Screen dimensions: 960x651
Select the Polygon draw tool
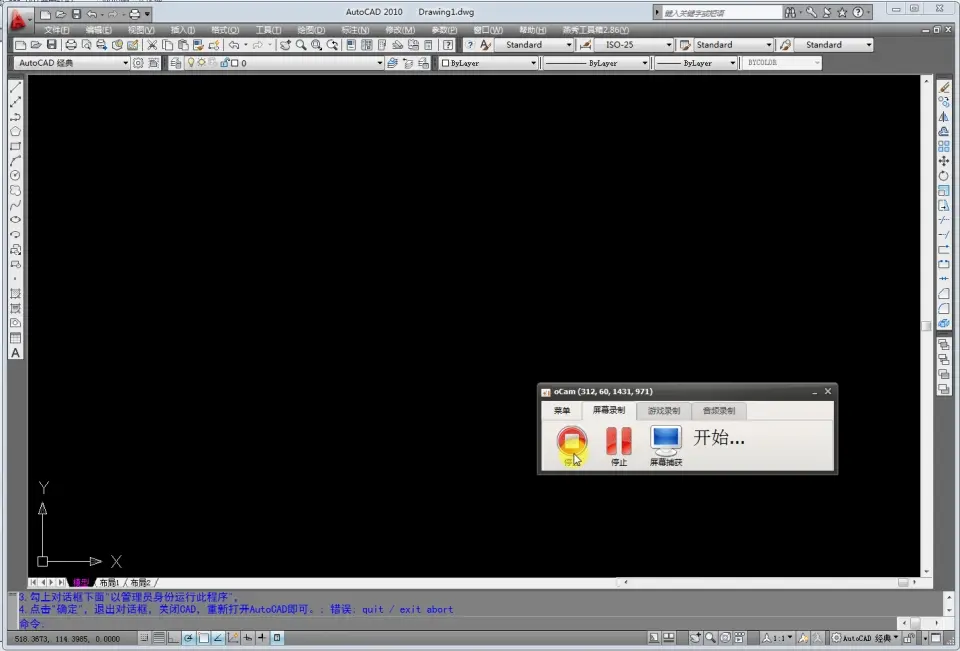[x=16, y=131]
